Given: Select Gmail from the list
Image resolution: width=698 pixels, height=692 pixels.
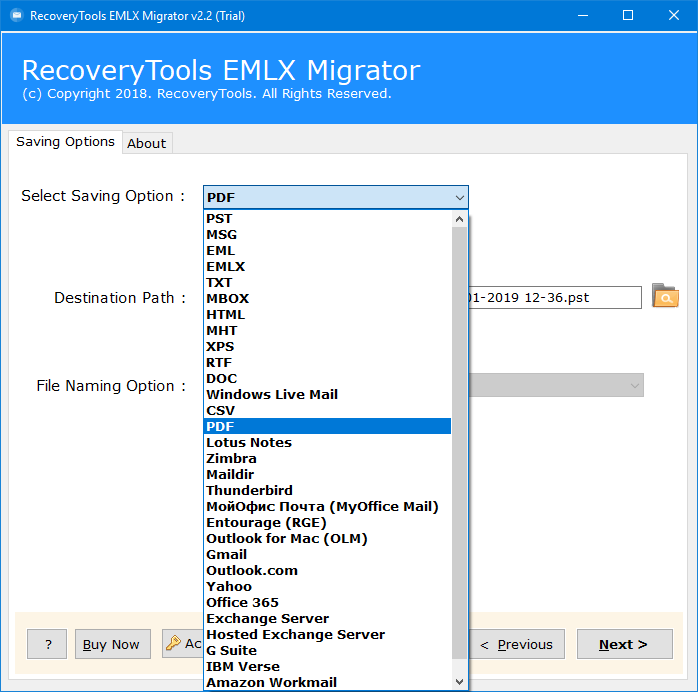Looking at the screenshot, I should point(327,554).
